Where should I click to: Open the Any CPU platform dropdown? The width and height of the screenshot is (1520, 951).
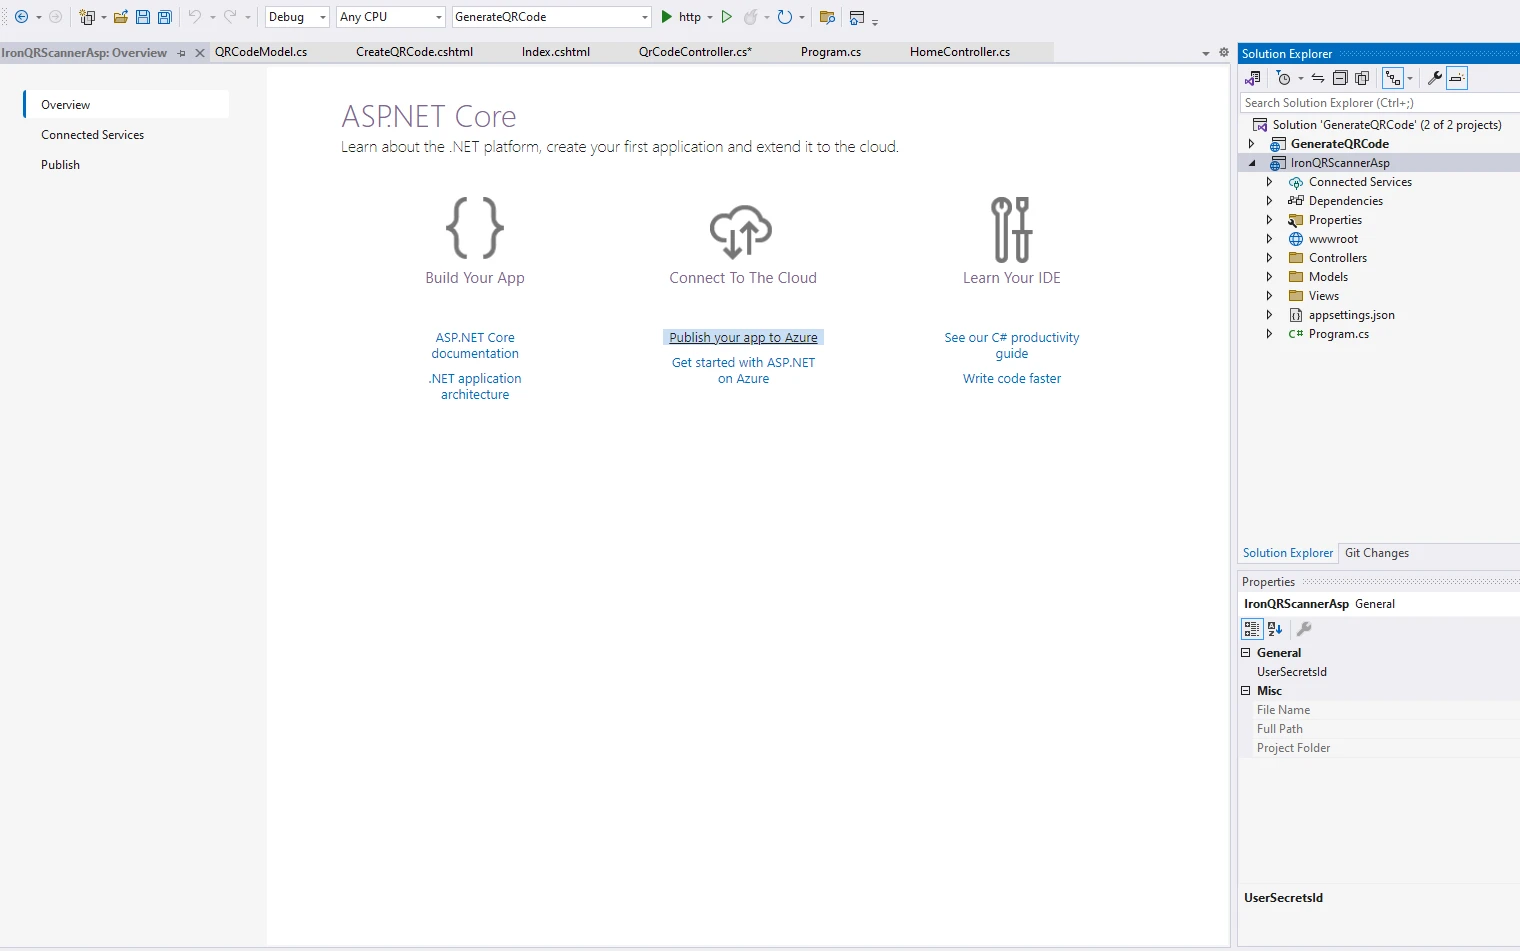coord(391,17)
